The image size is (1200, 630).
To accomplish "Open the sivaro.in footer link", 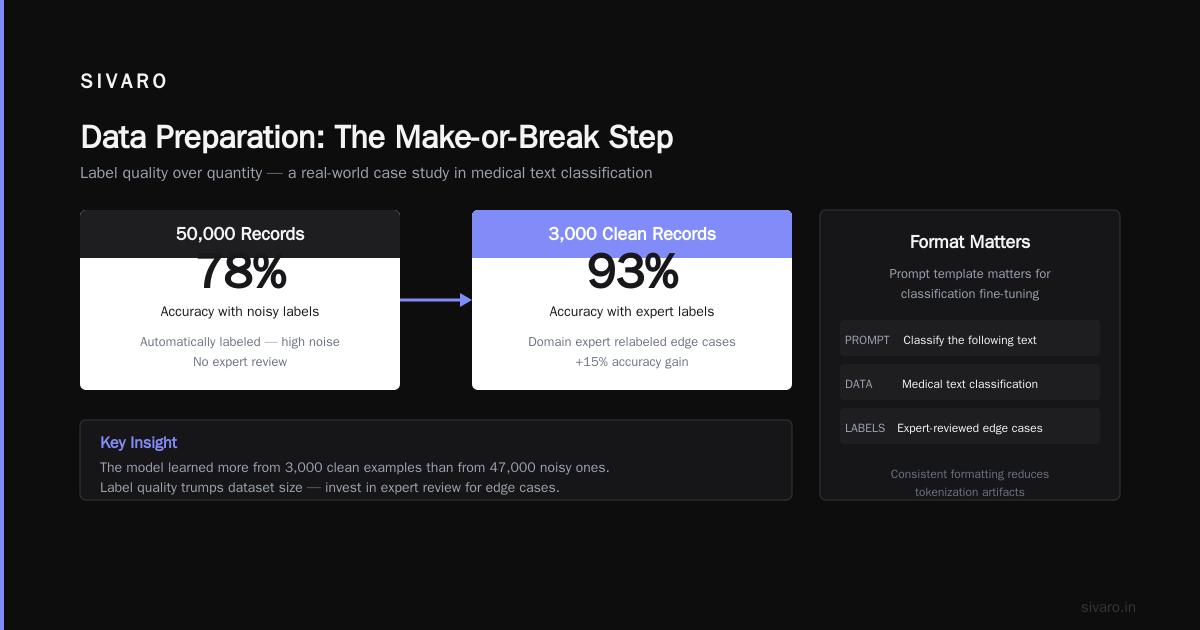I will tap(1108, 607).
